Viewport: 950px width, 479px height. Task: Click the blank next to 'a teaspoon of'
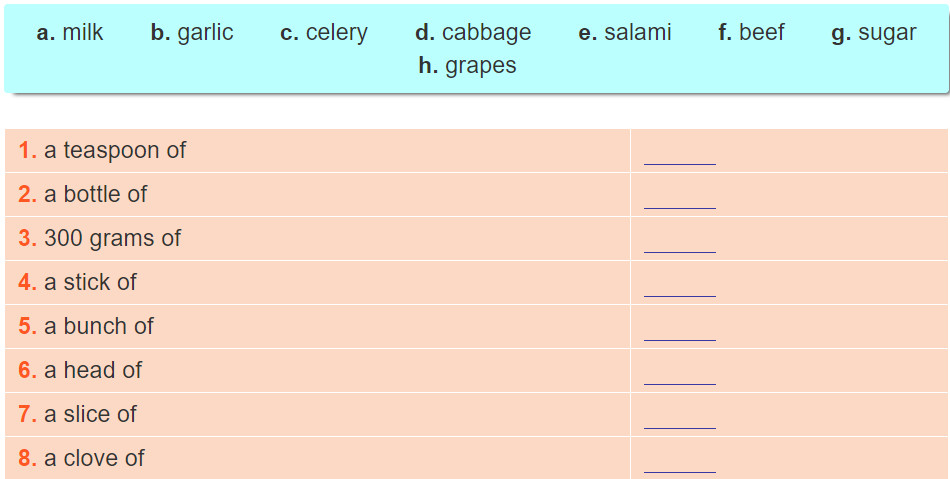tap(680, 153)
